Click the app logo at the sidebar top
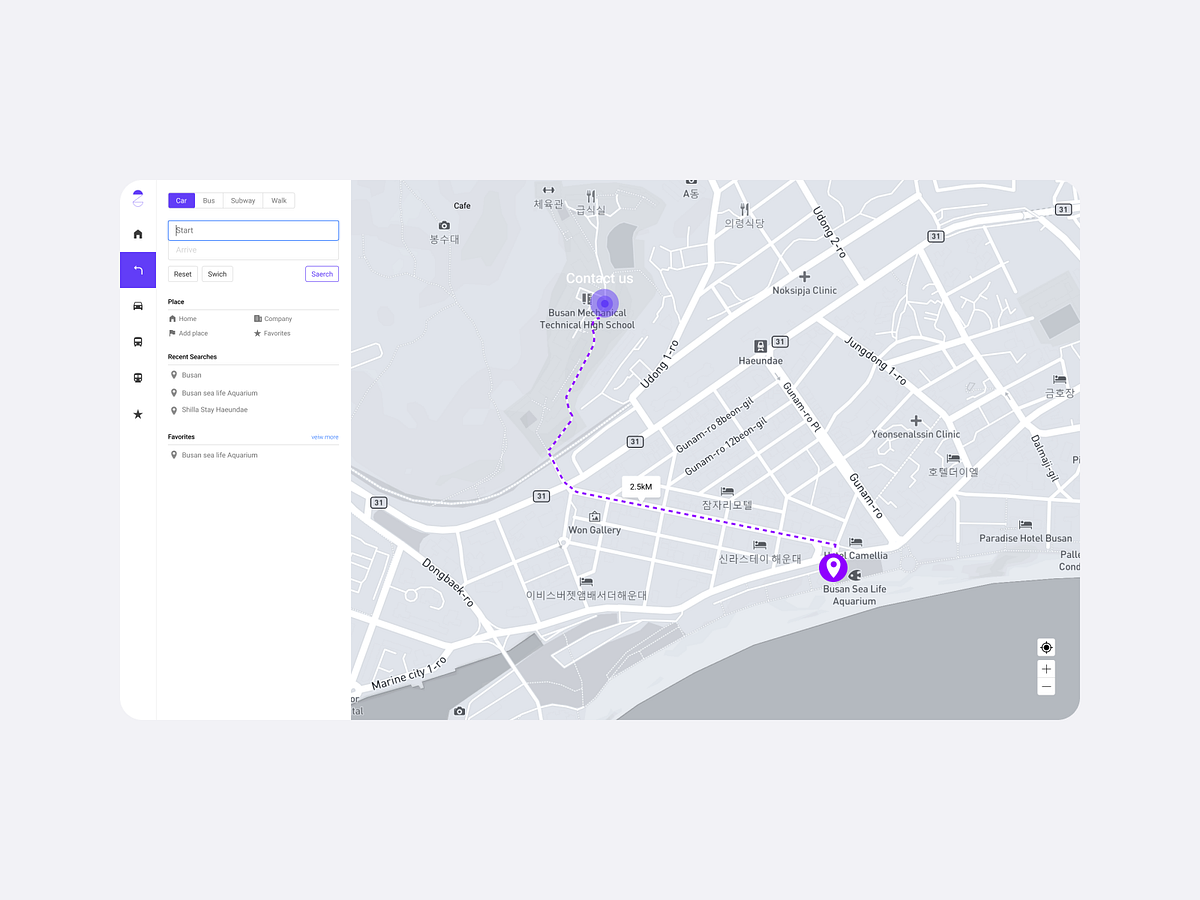 click(138, 197)
